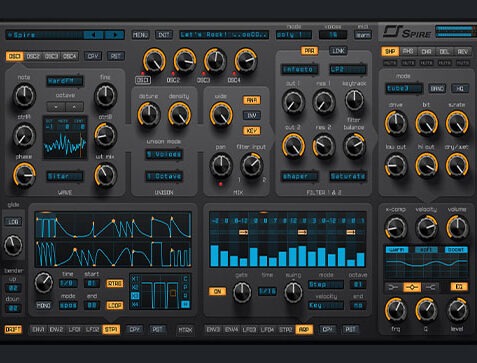This screenshot has width=477, height=363.
Task: Toggle the LOOP button
Action: [115, 305]
